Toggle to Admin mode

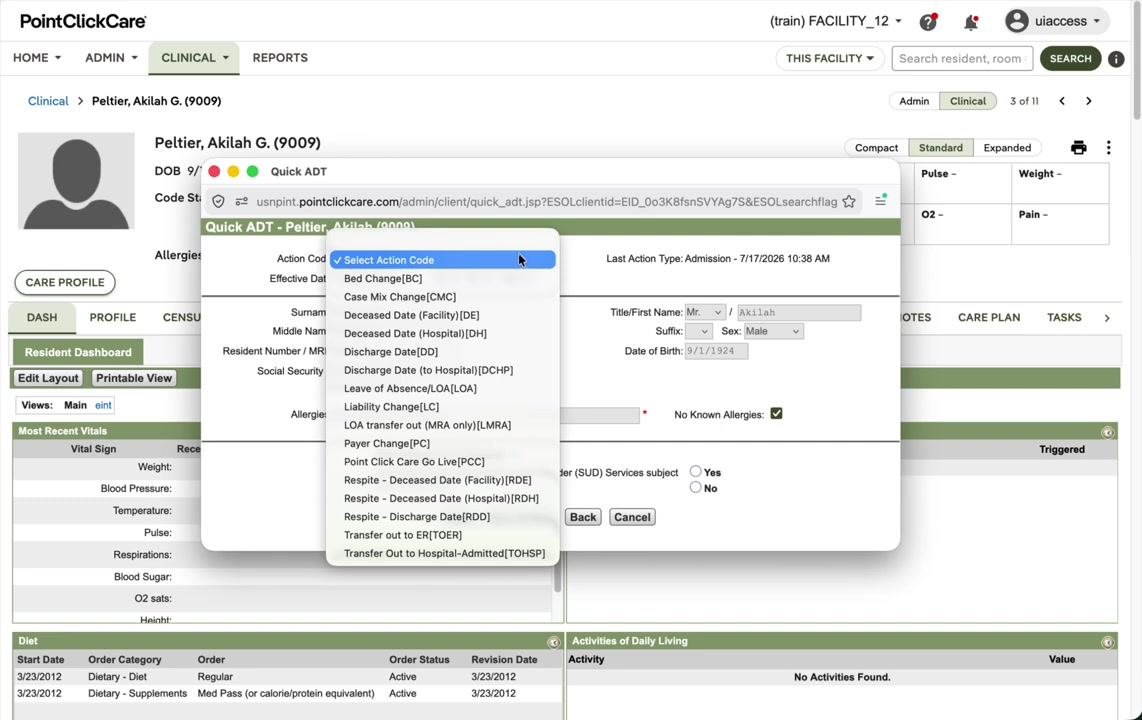914,101
